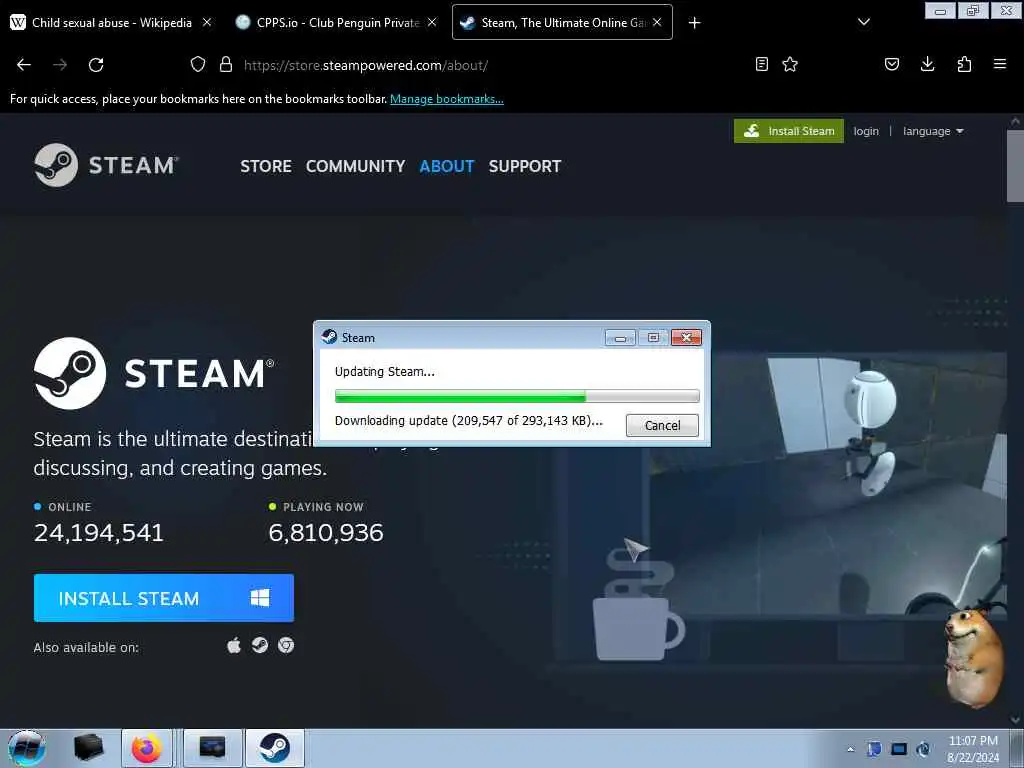This screenshot has width=1024, height=768.
Task: Switch to Firefox in the taskbar
Action: 147,748
